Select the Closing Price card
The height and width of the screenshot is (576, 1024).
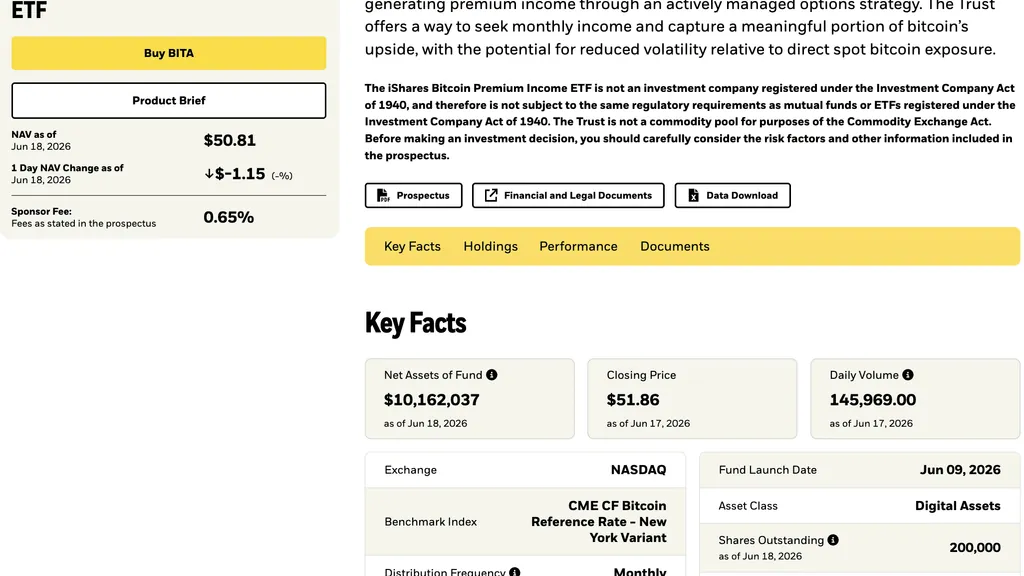(692, 398)
